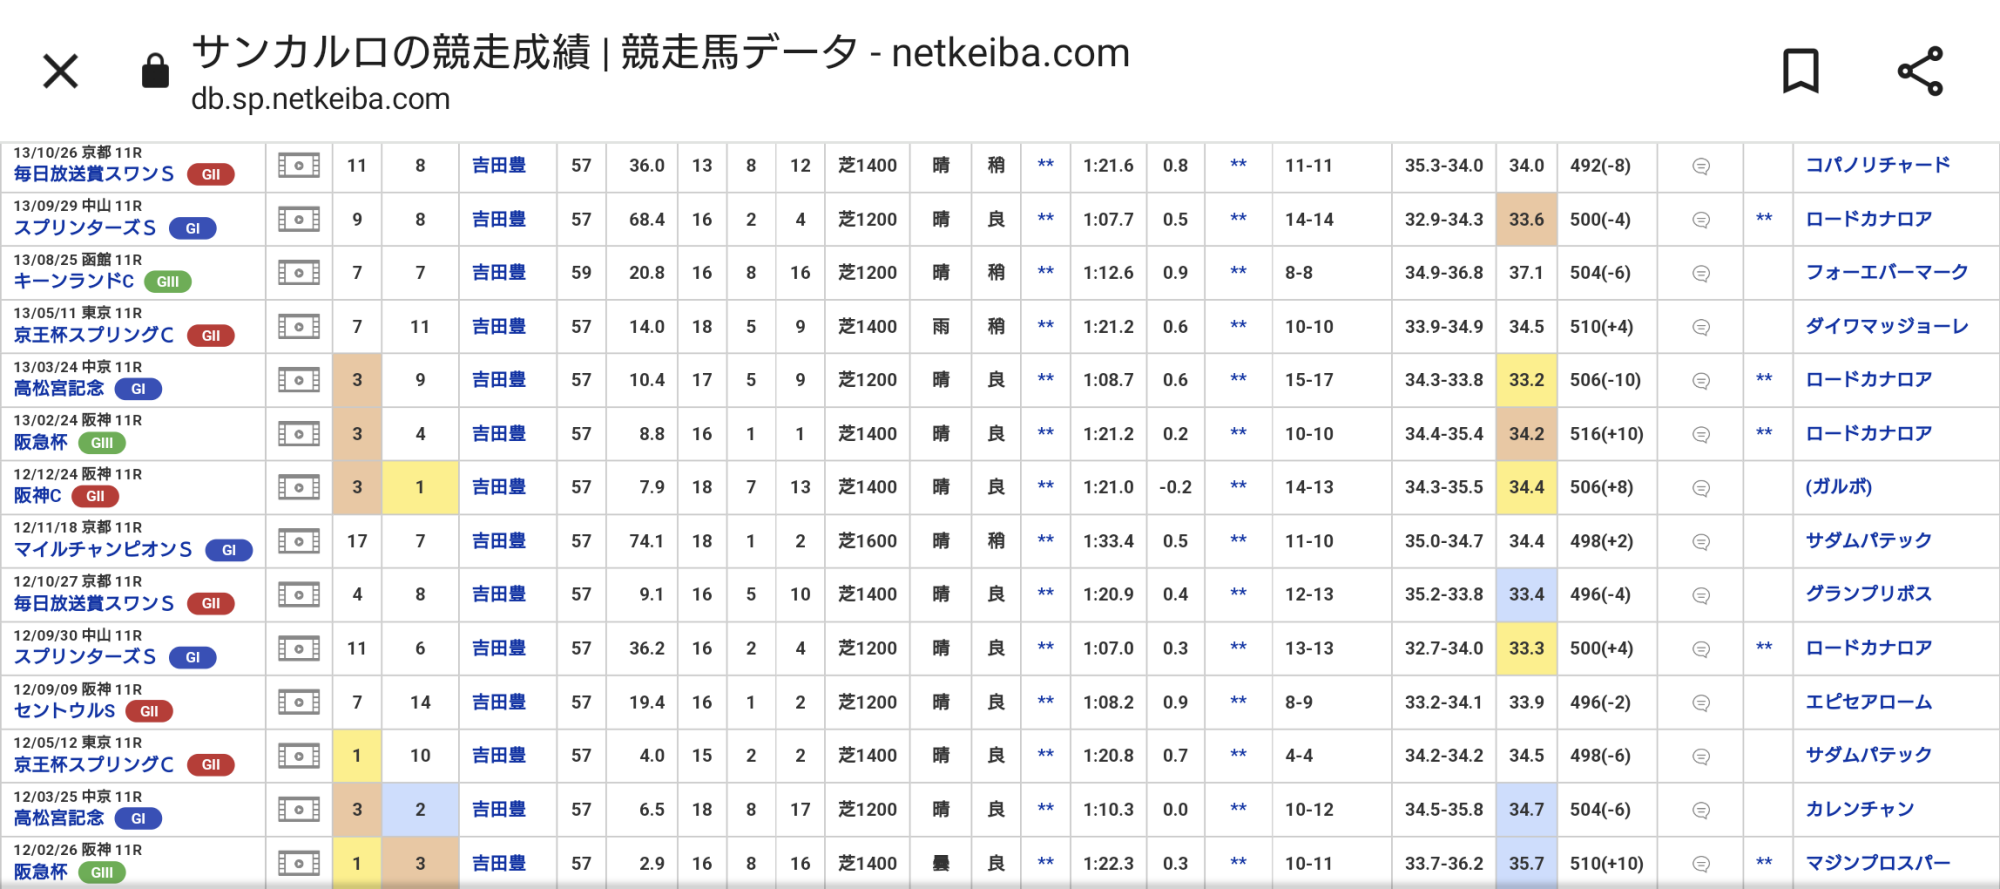Go to the セントウルS race page
2000x889 pixels.
(x=65, y=710)
